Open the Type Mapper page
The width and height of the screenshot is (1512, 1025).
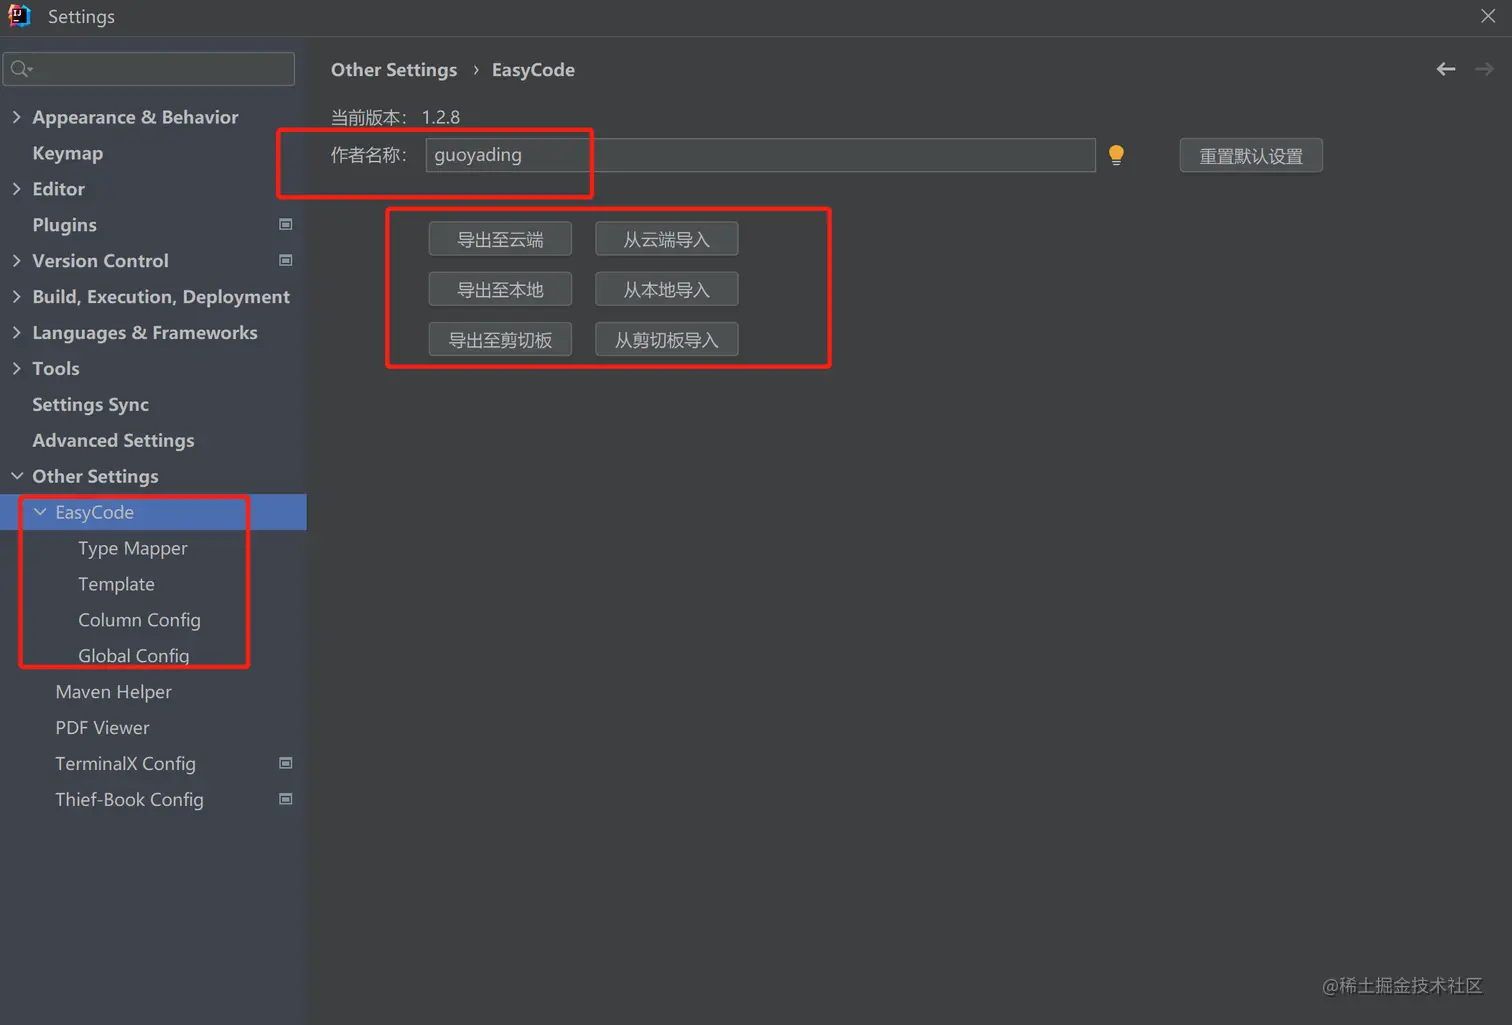click(x=133, y=549)
